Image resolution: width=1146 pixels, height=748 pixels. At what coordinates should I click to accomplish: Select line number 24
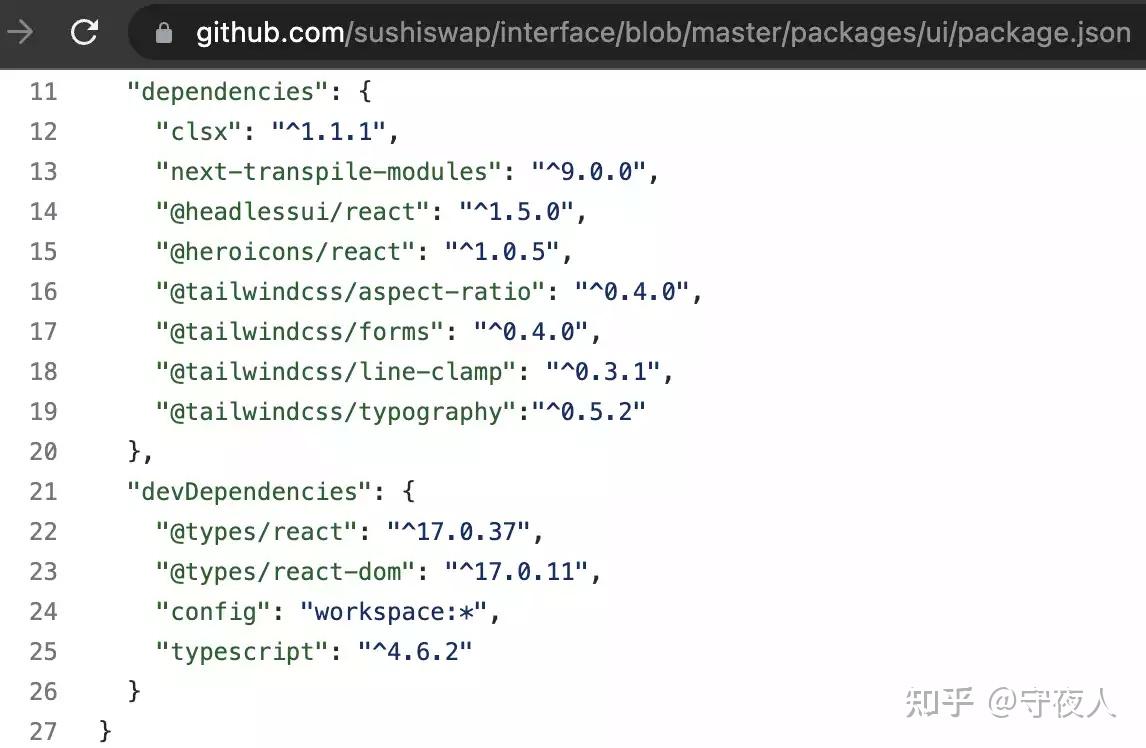coord(43,611)
